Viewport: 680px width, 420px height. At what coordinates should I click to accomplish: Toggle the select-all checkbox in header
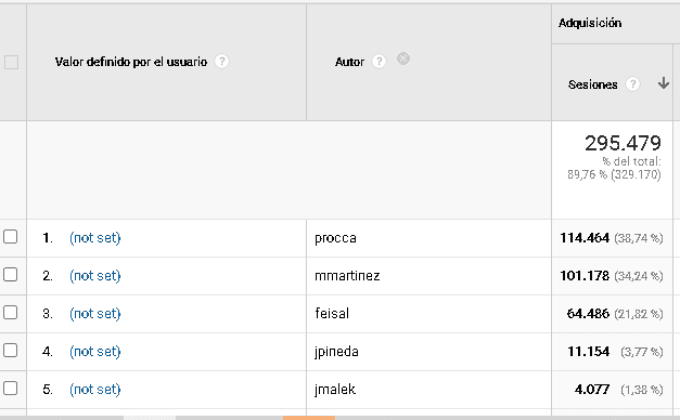(x=11, y=62)
